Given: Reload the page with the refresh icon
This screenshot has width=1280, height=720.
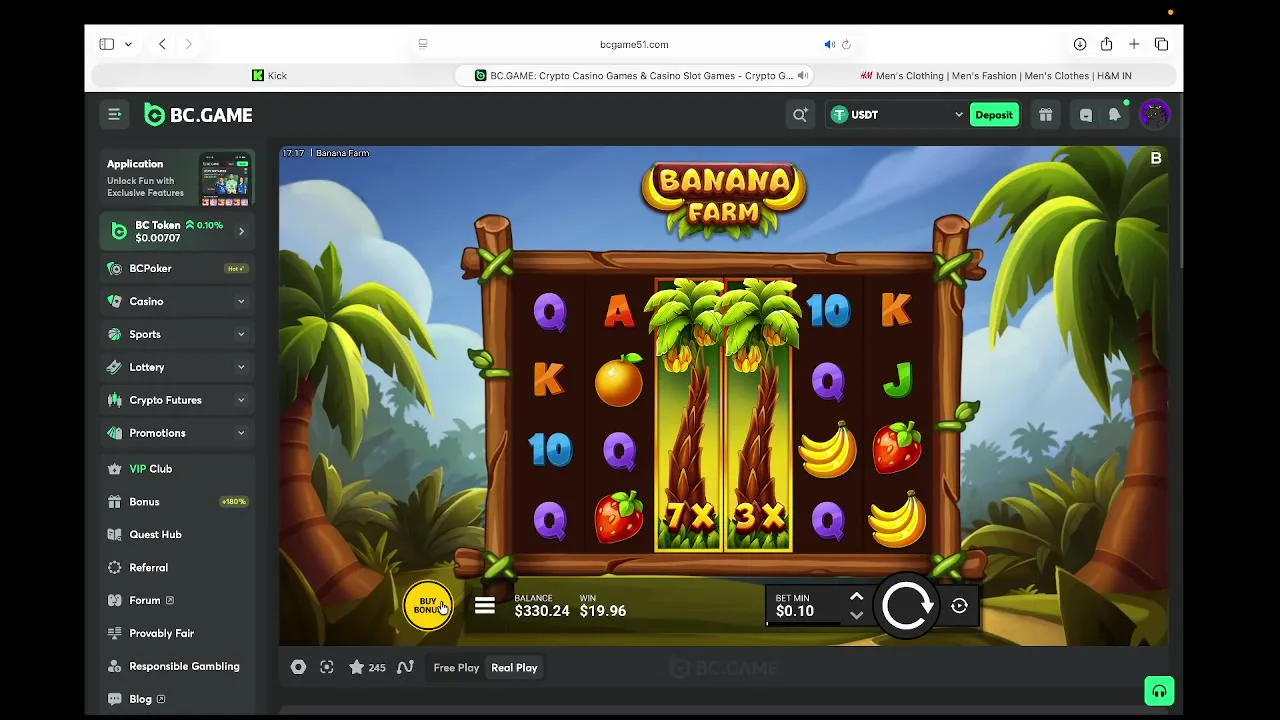Looking at the screenshot, I should click(846, 44).
